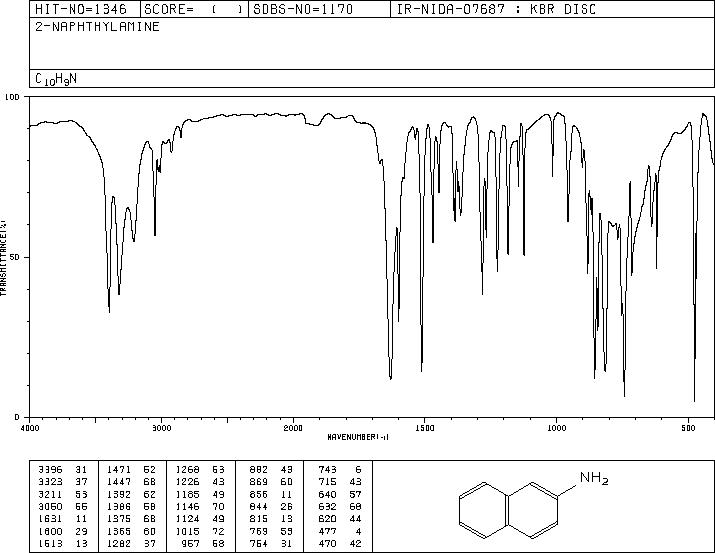This screenshot has height=553, width=715.
Task: Click the 967 wavenumber in peak table
Action: click(191, 543)
